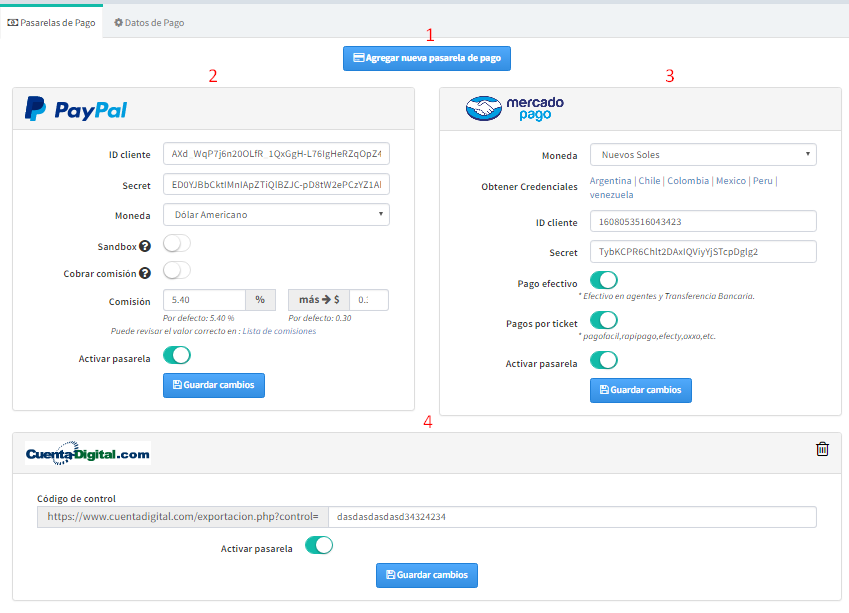This screenshot has height=613, width=849.
Task: Click the PayPal logo
Action: (76, 109)
